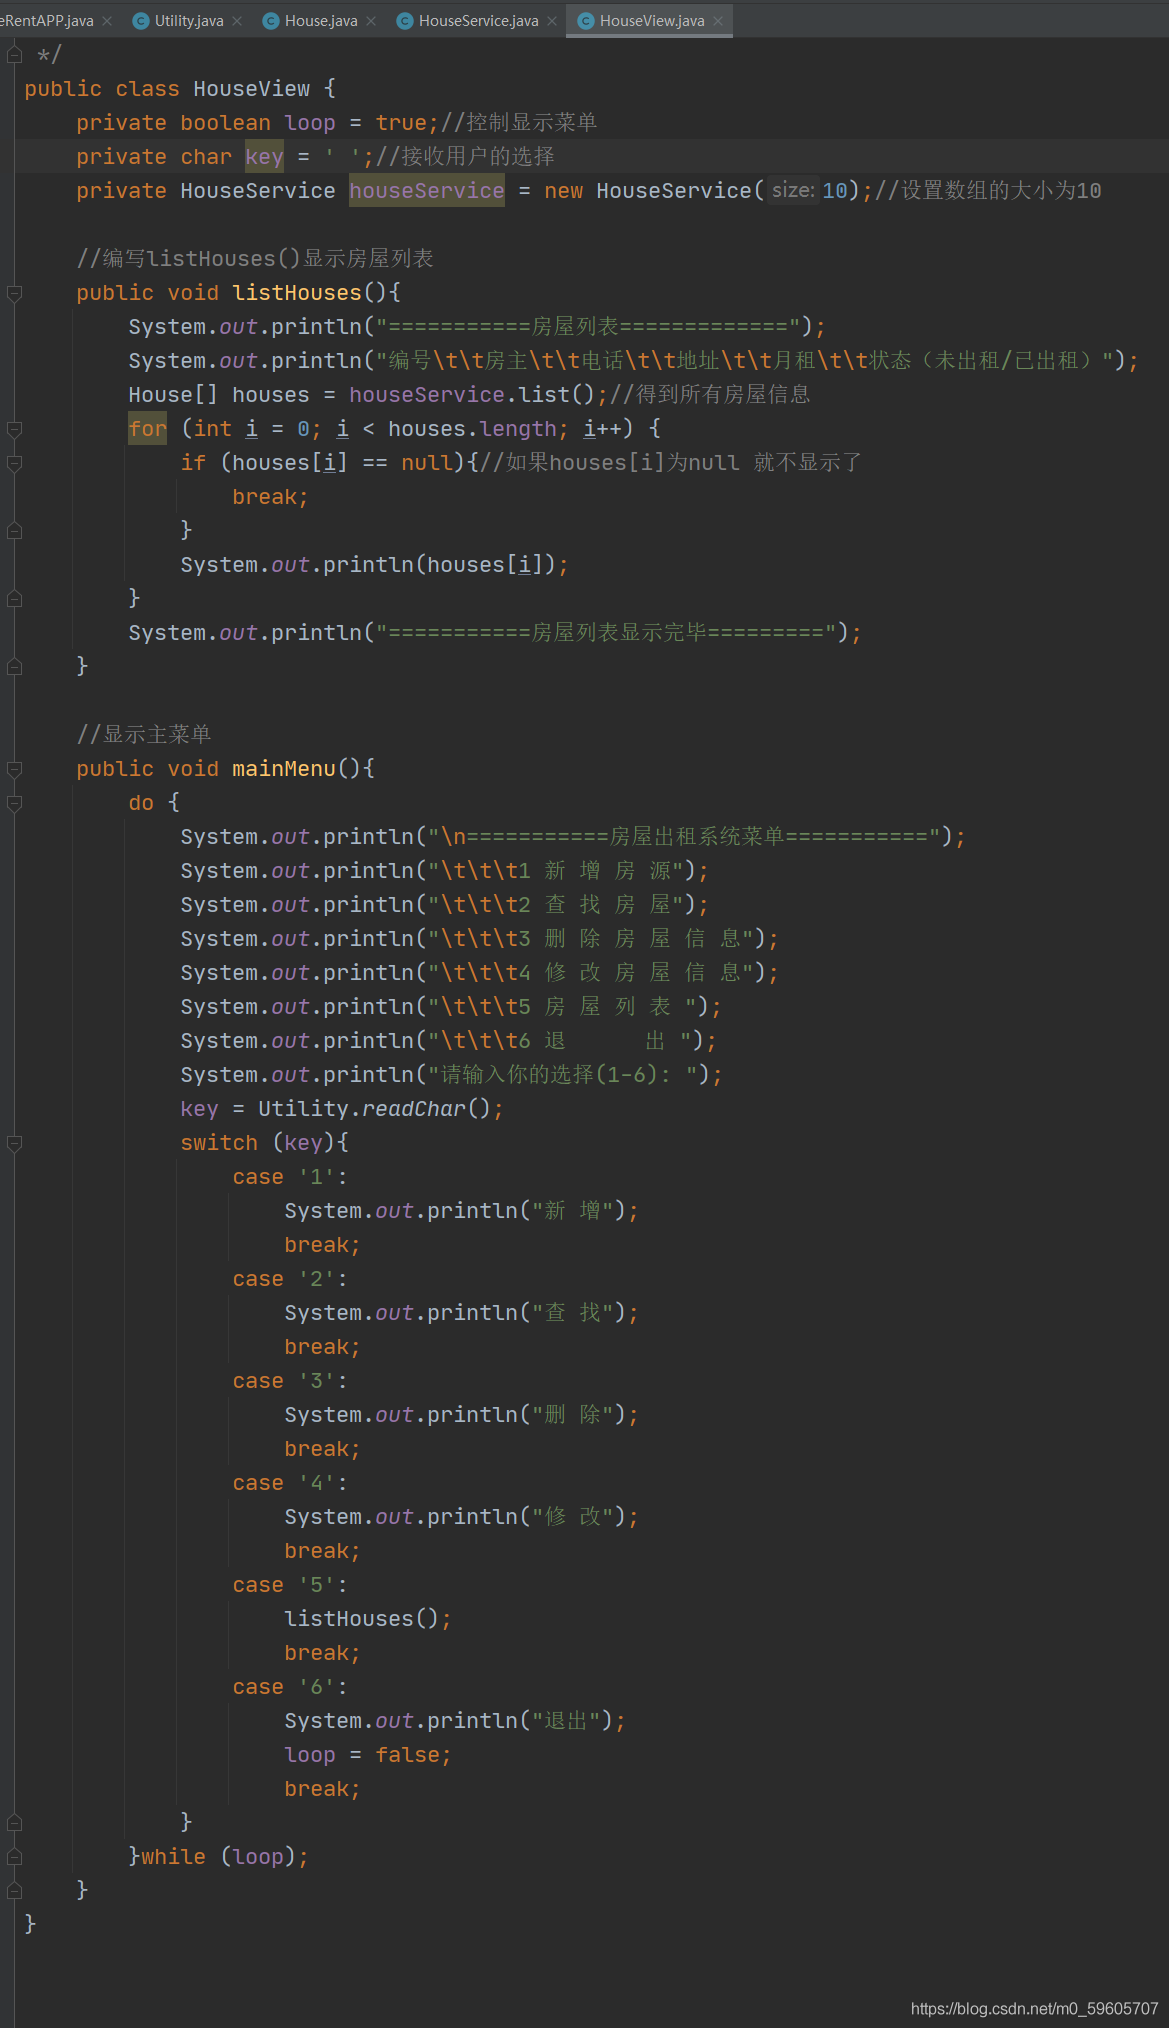Click case '1': label
Image resolution: width=1169 pixels, height=2028 pixels.
point(290,1176)
